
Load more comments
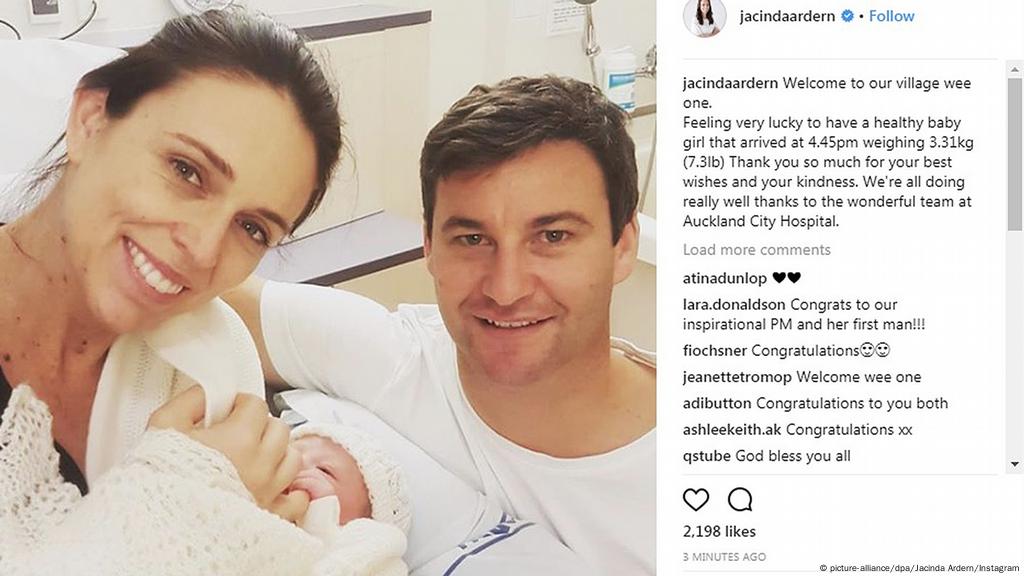point(756,249)
